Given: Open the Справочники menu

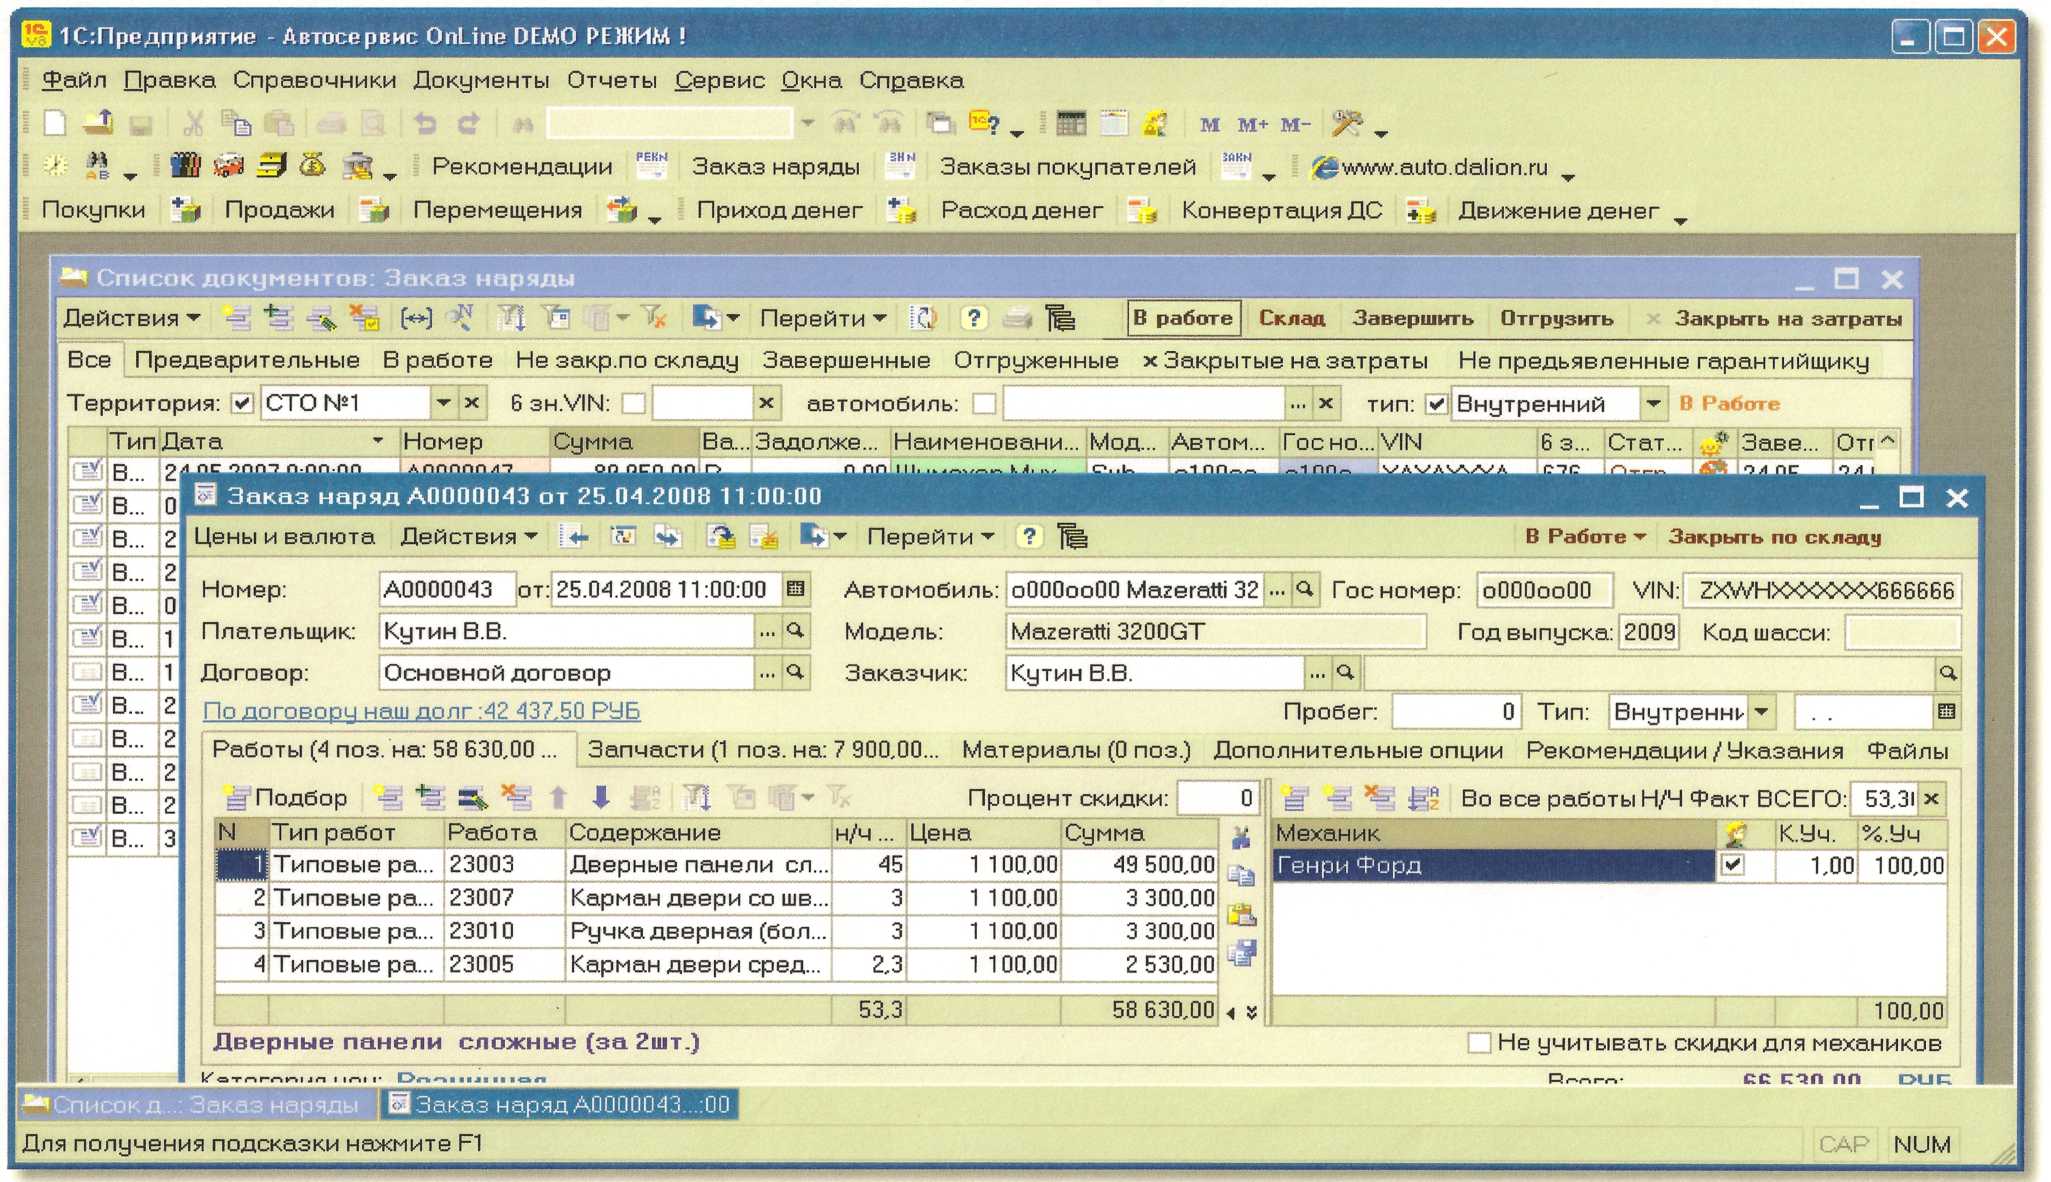Looking at the screenshot, I should point(314,80).
